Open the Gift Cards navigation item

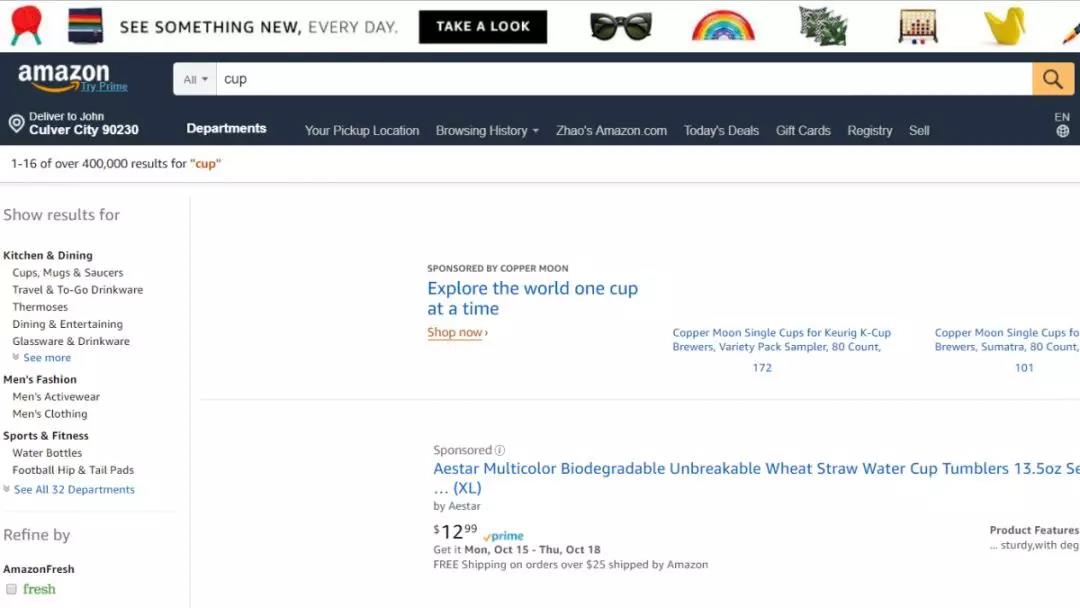tap(803, 130)
